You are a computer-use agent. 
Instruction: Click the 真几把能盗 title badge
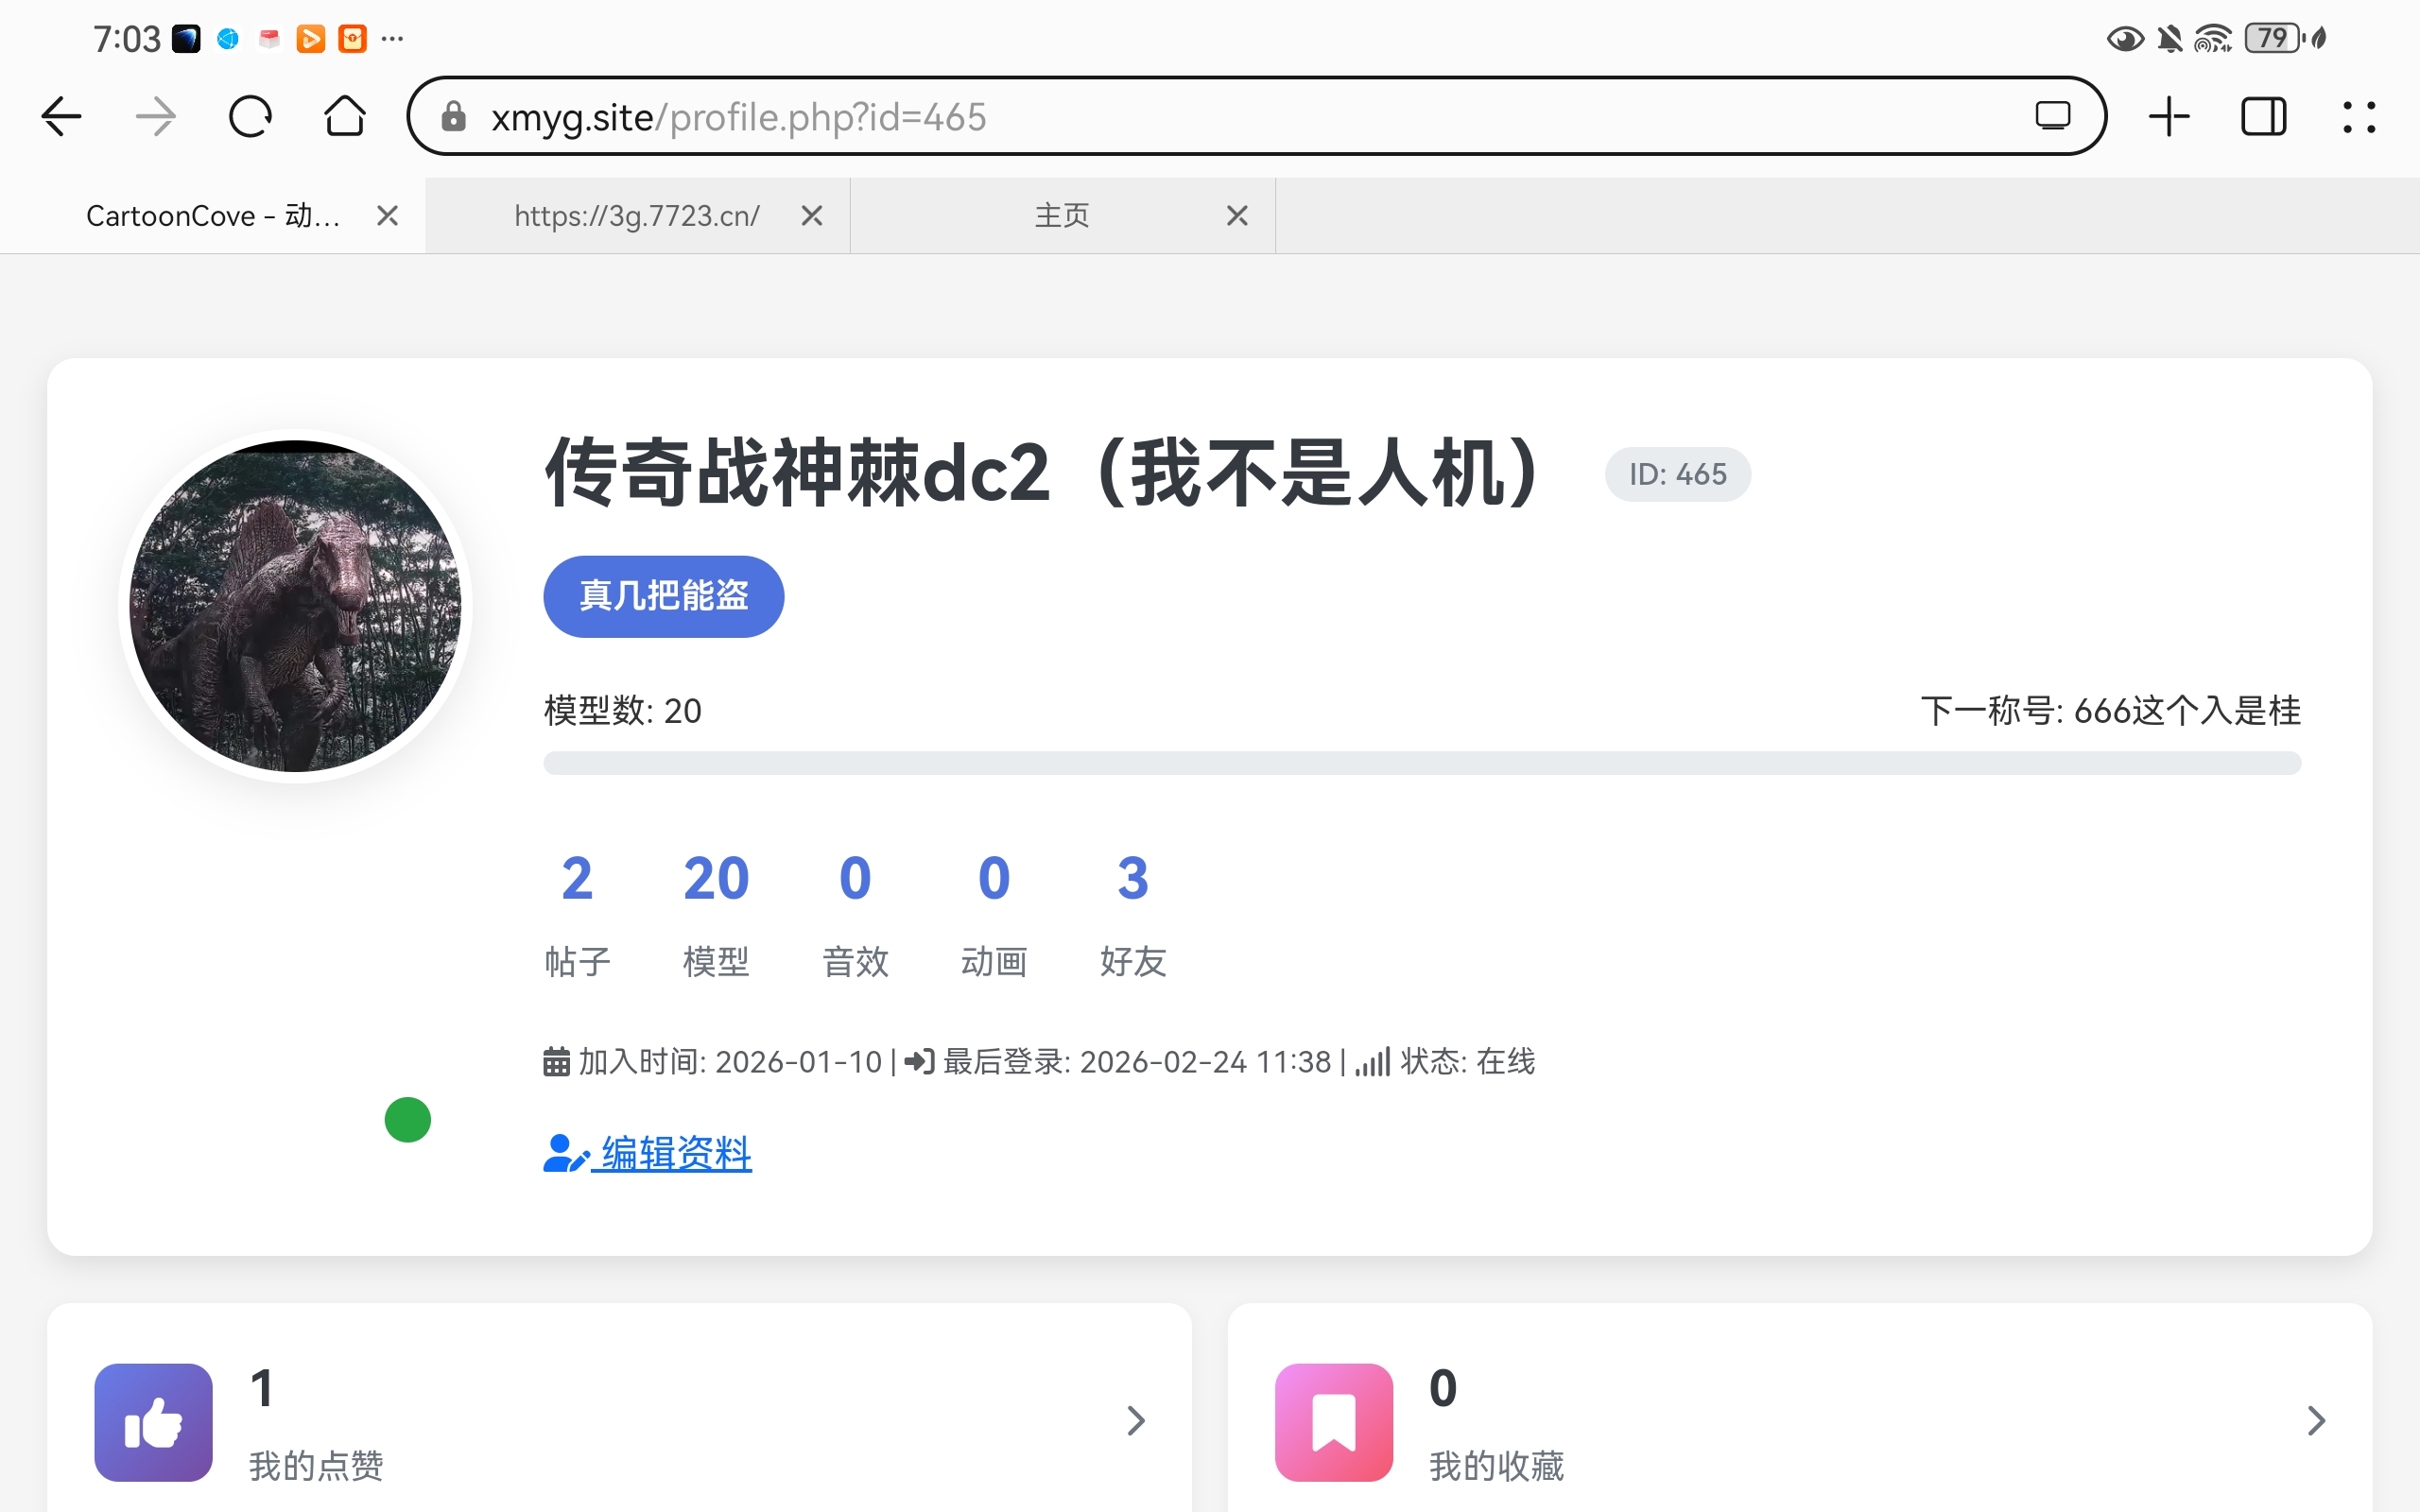(663, 596)
